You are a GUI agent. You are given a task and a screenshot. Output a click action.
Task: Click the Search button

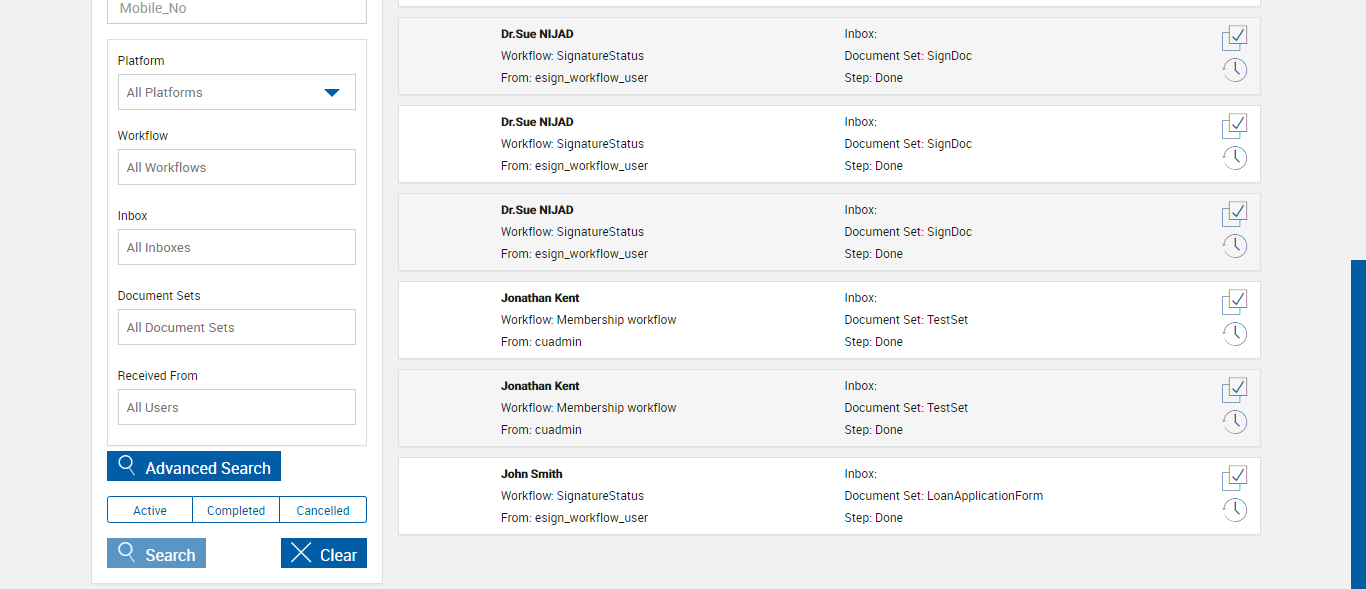point(156,554)
